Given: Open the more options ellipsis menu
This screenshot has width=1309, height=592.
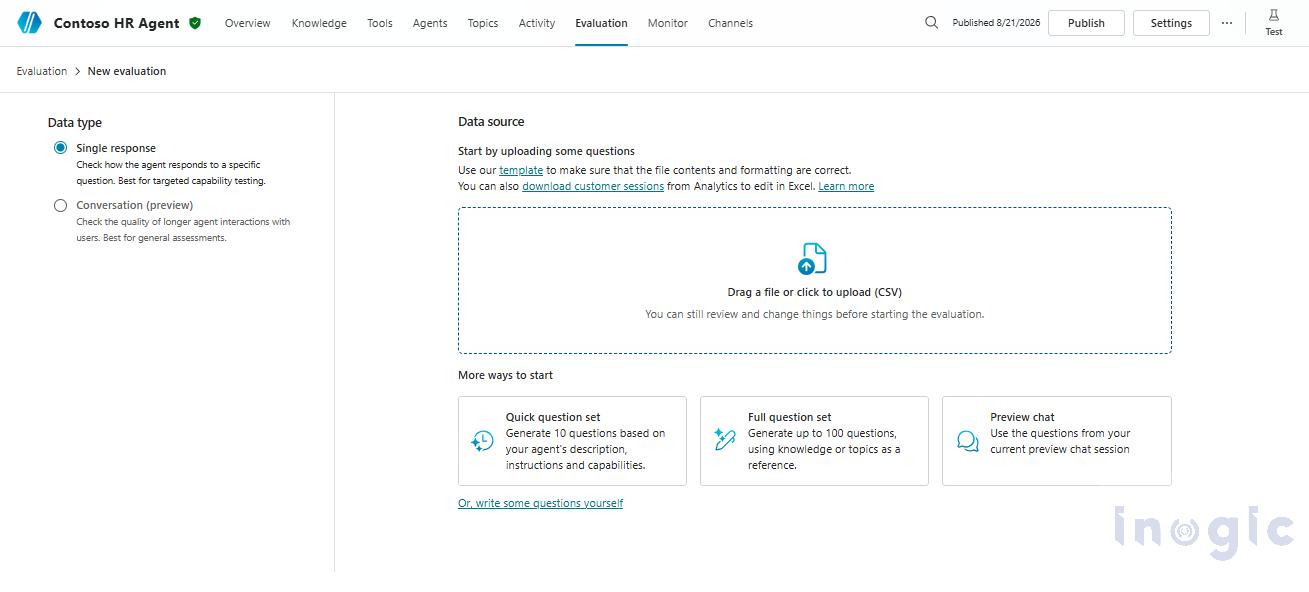Looking at the screenshot, I should 1227,23.
